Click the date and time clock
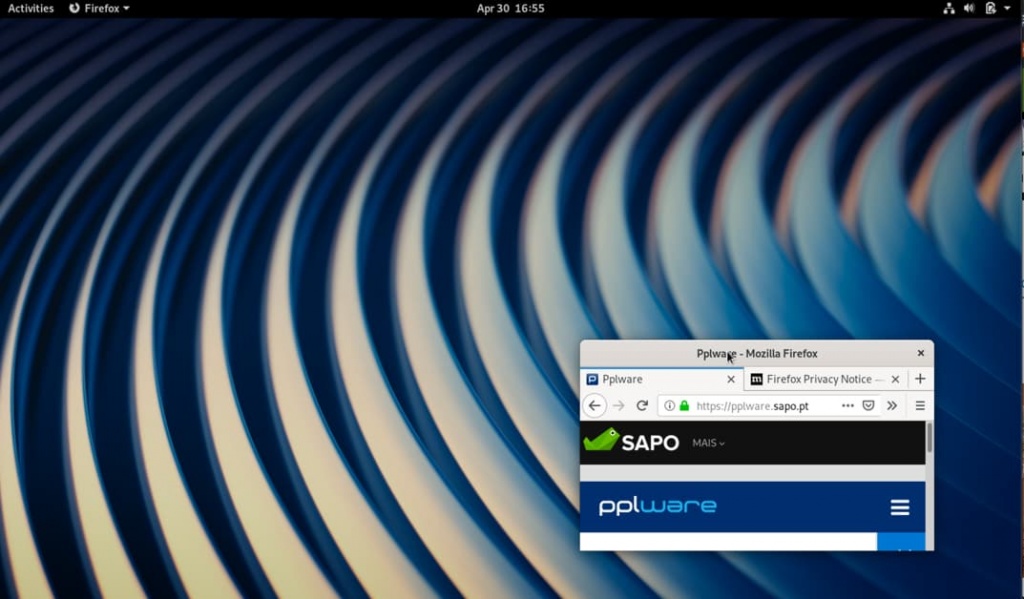The width and height of the screenshot is (1024, 599). [510, 8]
